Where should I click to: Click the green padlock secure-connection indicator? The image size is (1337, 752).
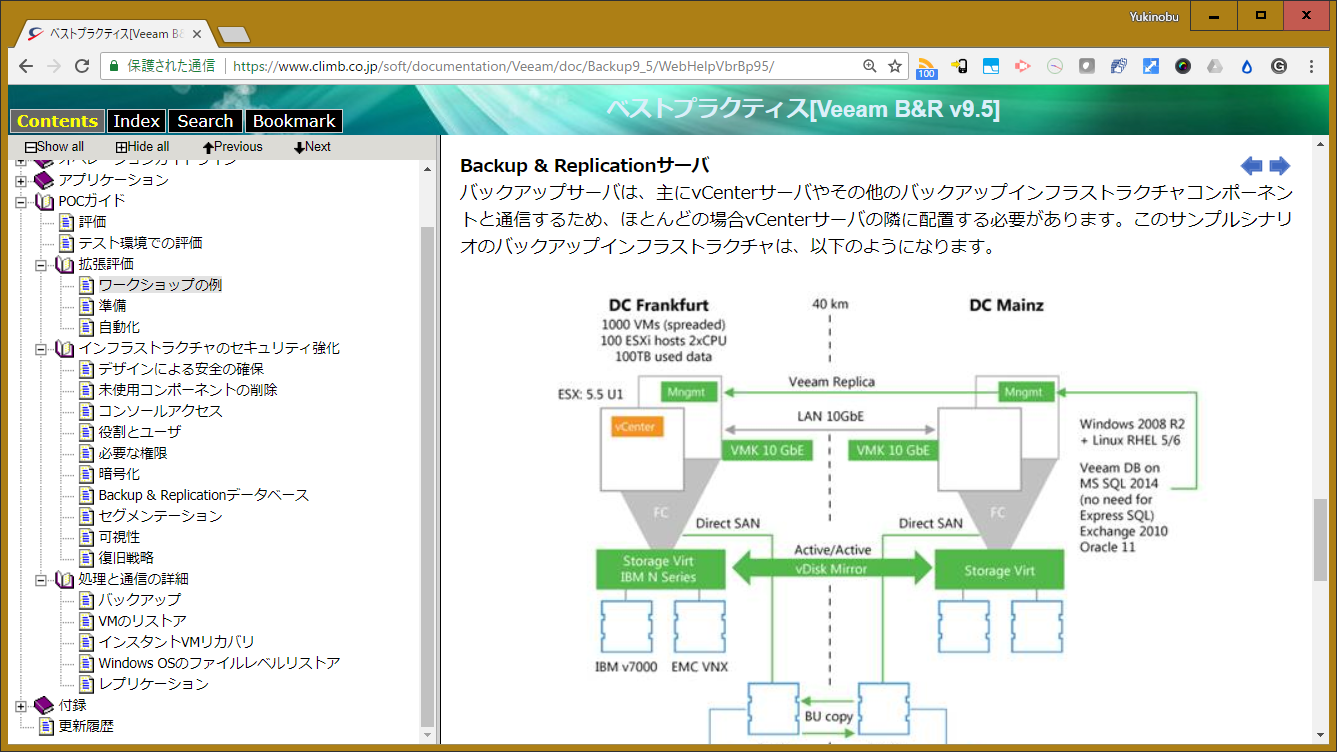click(x=113, y=67)
